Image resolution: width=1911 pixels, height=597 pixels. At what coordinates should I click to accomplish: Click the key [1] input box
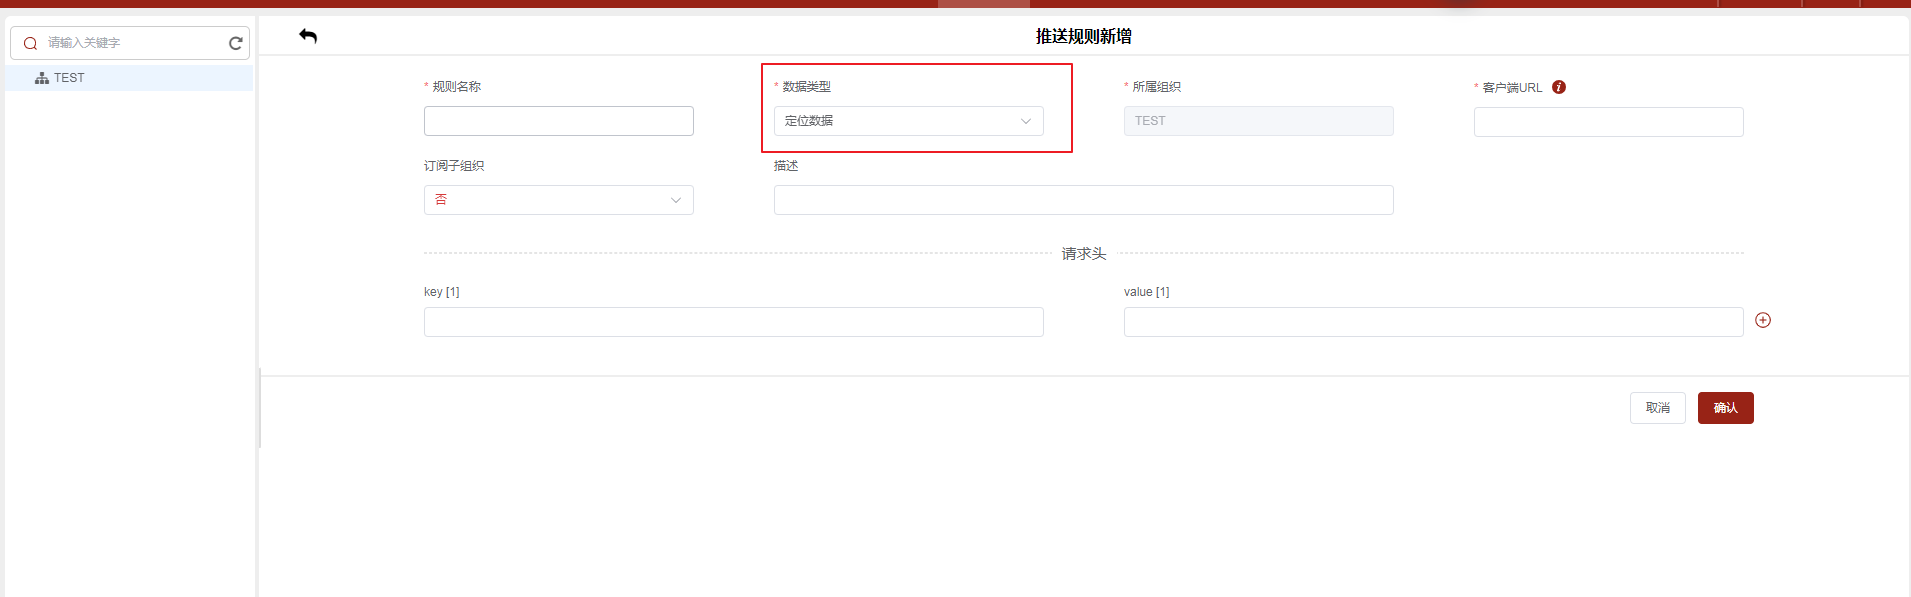(733, 322)
